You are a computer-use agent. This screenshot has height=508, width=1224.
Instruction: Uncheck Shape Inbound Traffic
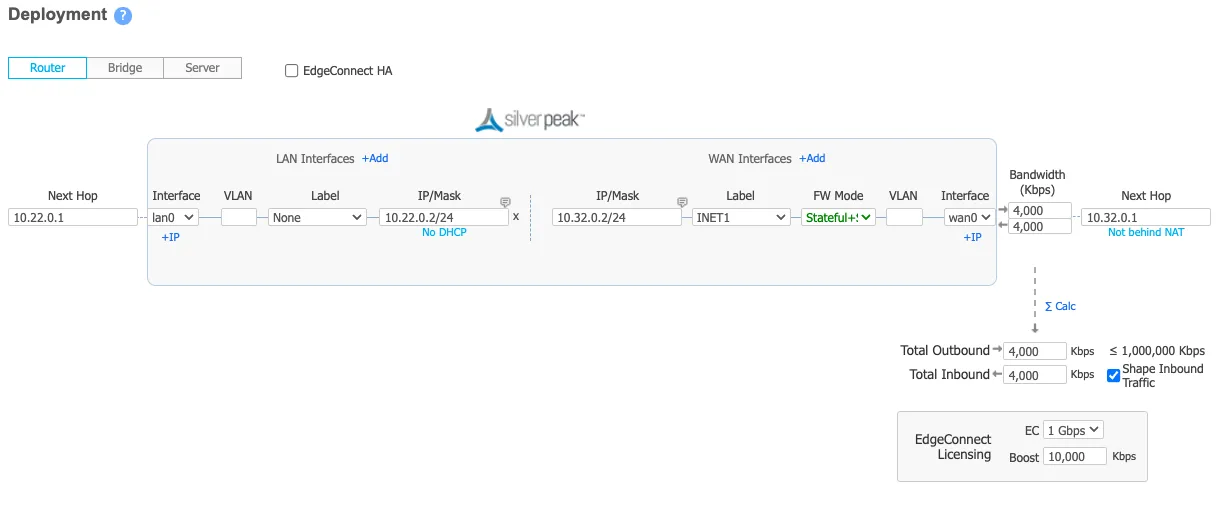point(1113,375)
